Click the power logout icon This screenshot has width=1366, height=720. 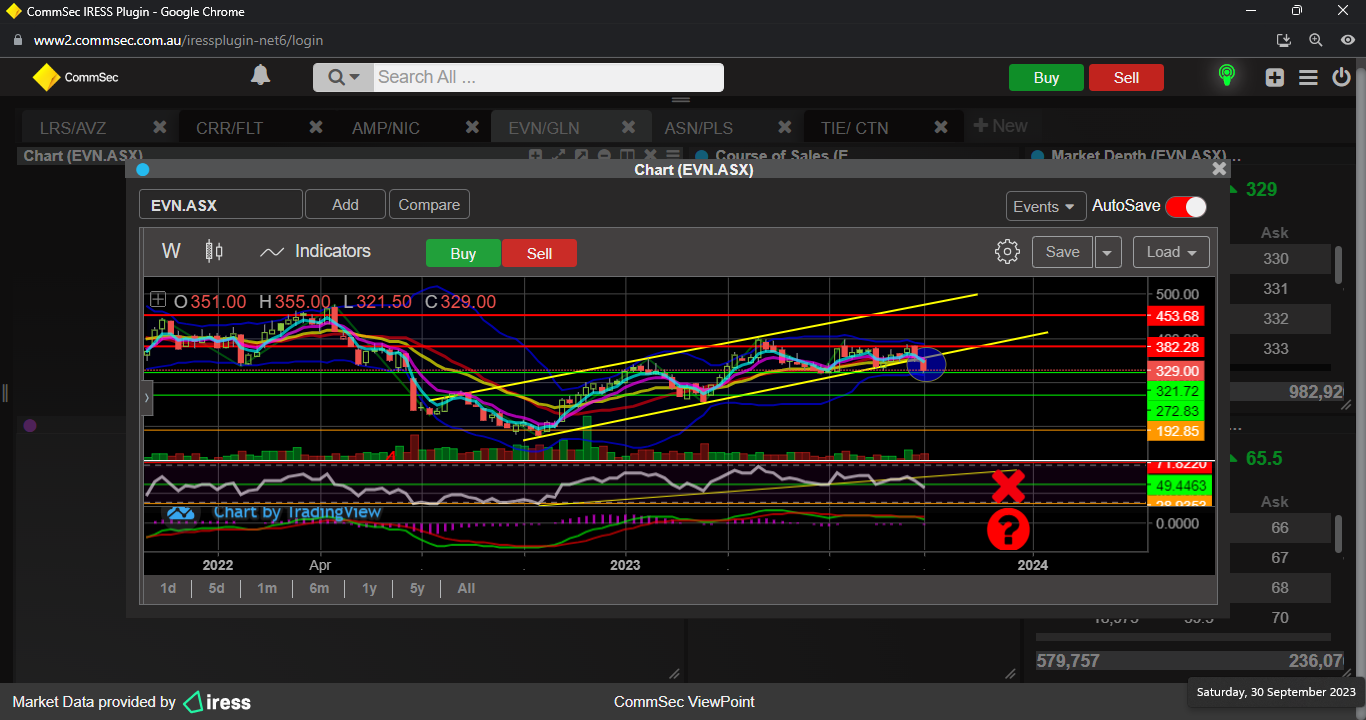point(1342,78)
